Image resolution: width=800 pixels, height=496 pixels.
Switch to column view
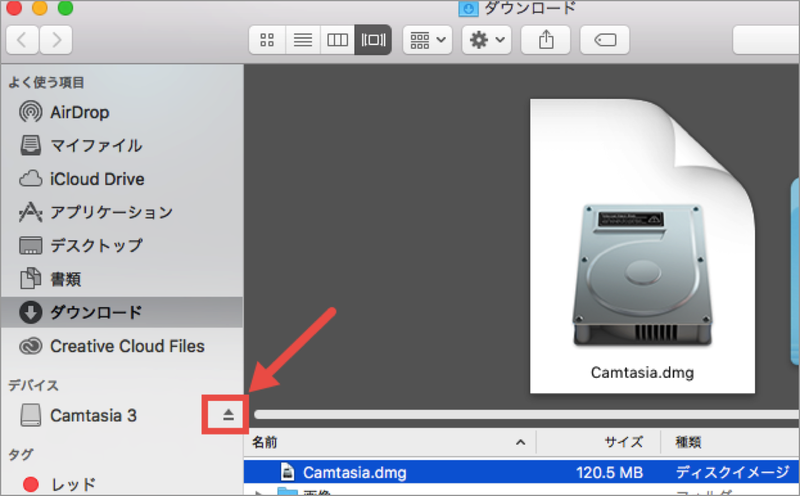[x=337, y=40]
